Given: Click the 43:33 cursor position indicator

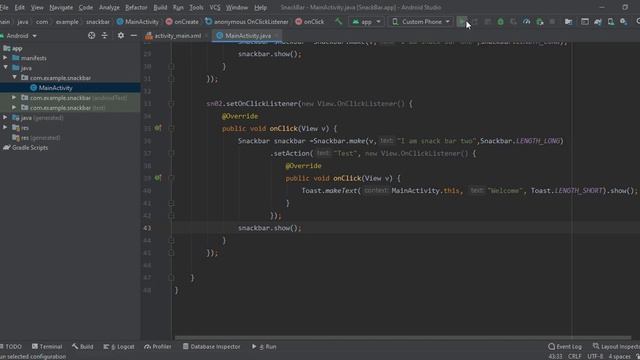Looking at the screenshot, I should pyautogui.click(x=555, y=356).
